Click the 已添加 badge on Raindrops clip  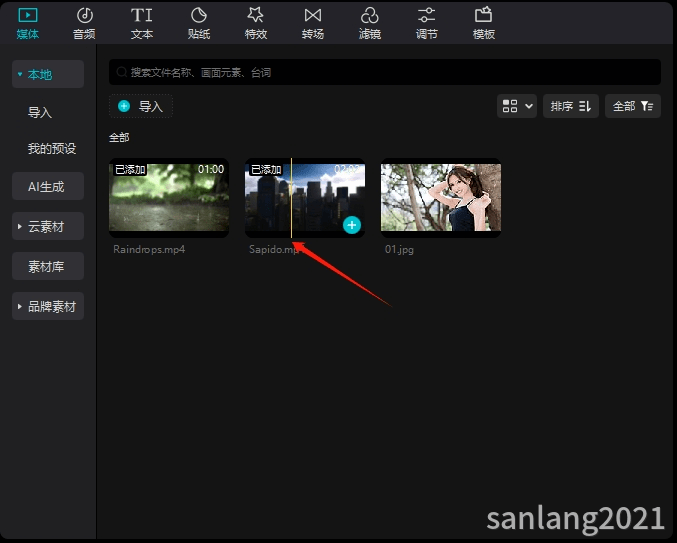[130, 170]
